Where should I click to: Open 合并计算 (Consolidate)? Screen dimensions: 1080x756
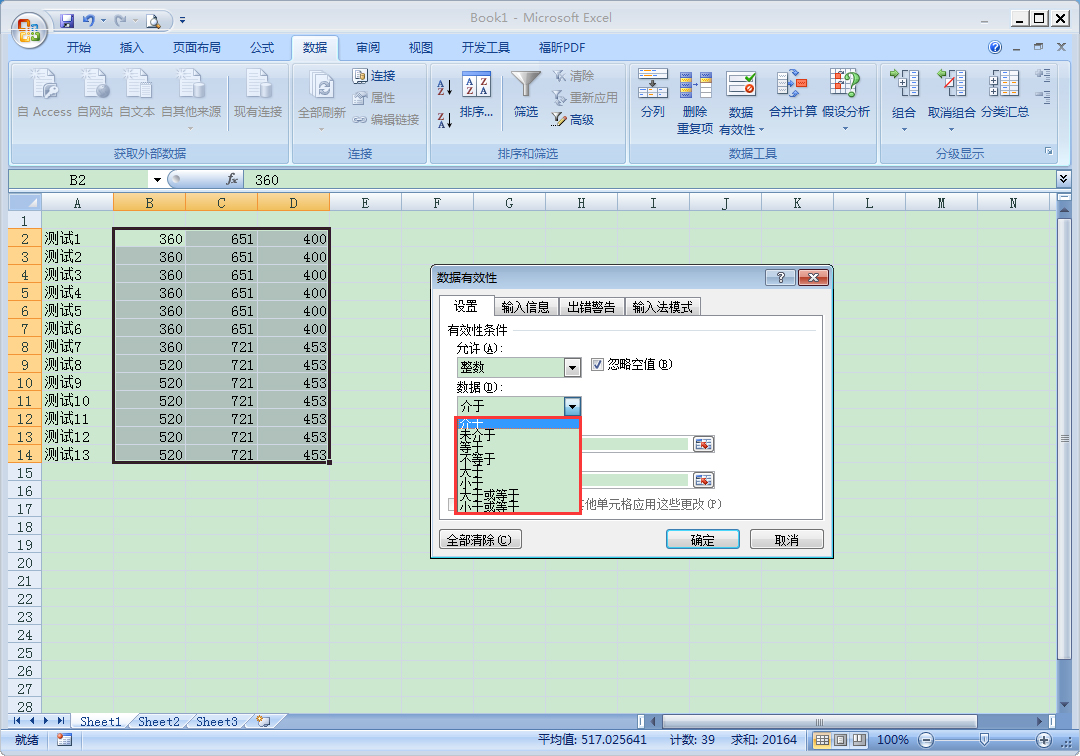(x=793, y=95)
